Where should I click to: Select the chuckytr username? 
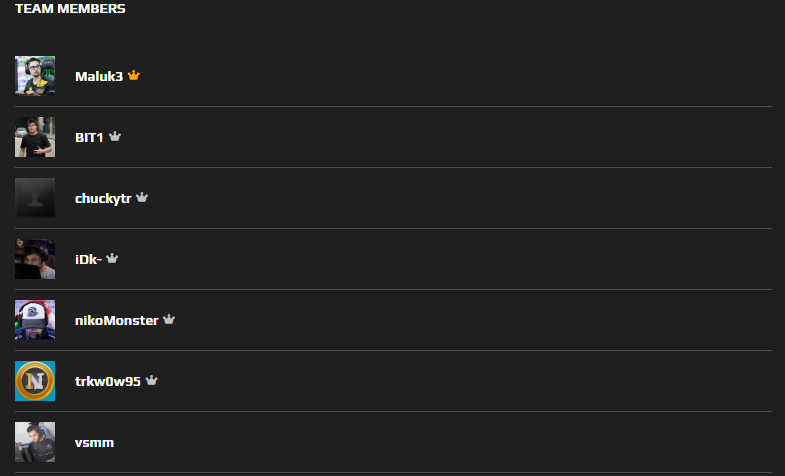pyautogui.click(x=103, y=199)
